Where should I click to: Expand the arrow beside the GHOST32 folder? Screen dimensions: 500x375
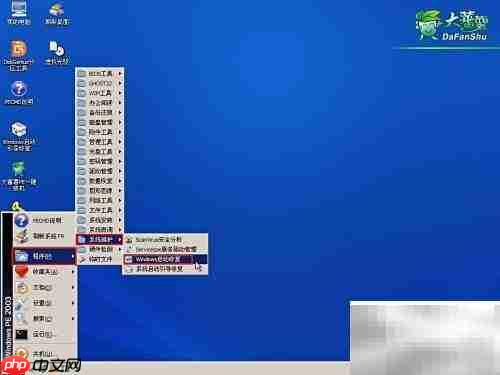coord(120,83)
